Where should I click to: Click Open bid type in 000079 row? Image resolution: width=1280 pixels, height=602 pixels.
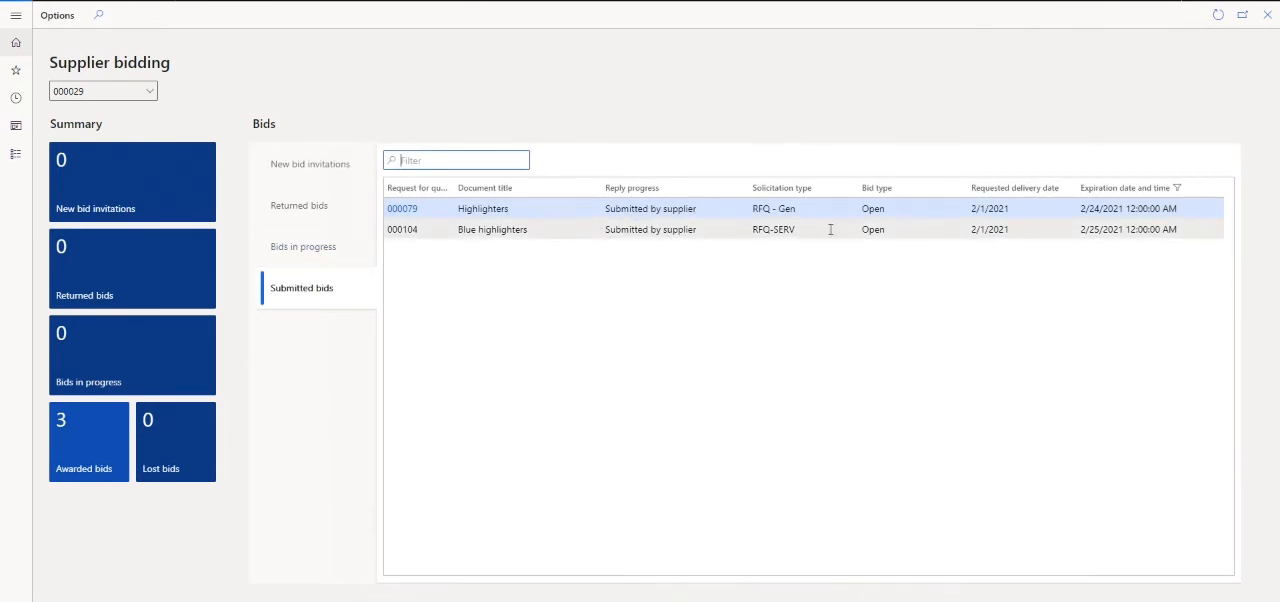coord(873,209)
